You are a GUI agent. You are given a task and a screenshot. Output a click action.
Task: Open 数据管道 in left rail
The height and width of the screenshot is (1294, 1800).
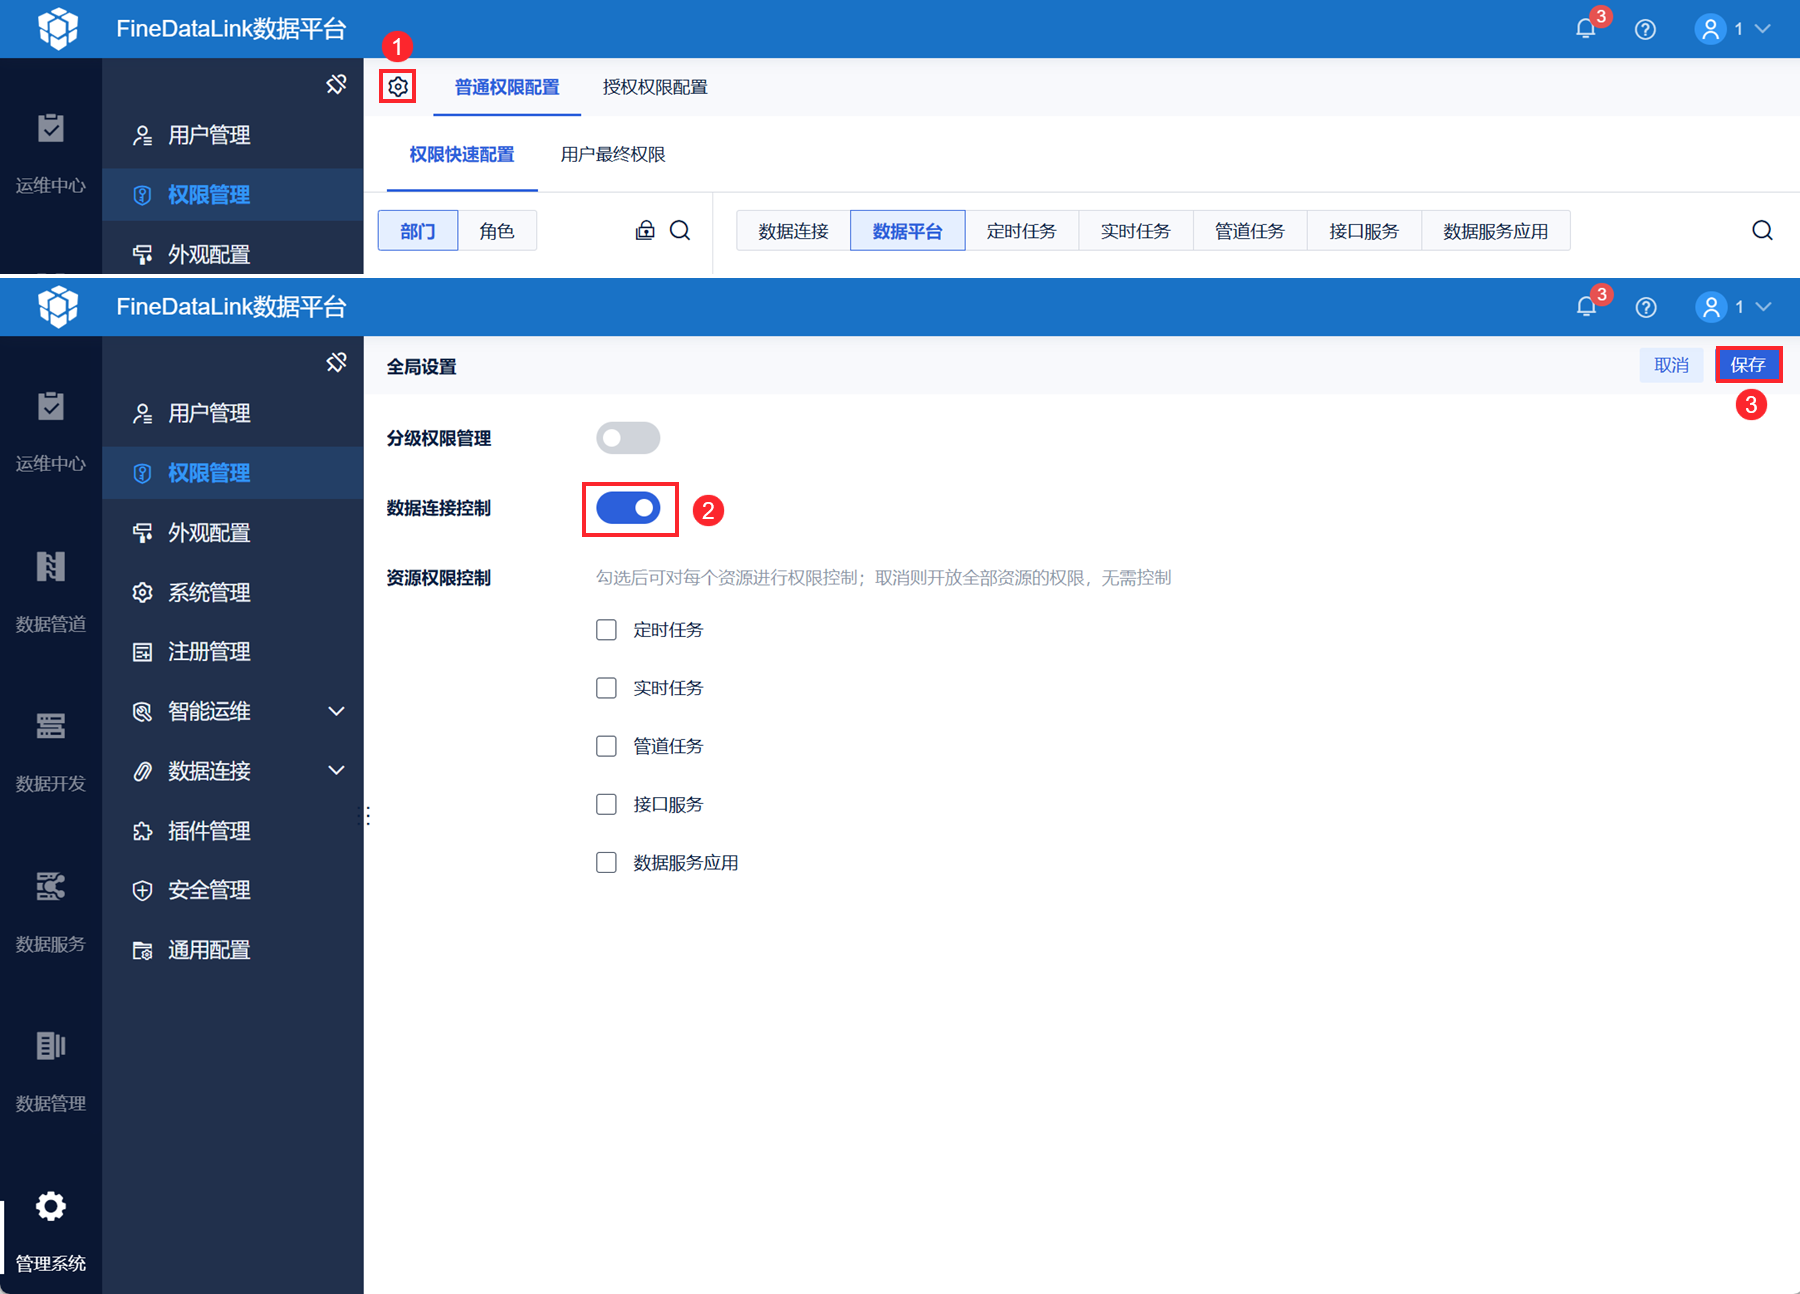(51, 591)
